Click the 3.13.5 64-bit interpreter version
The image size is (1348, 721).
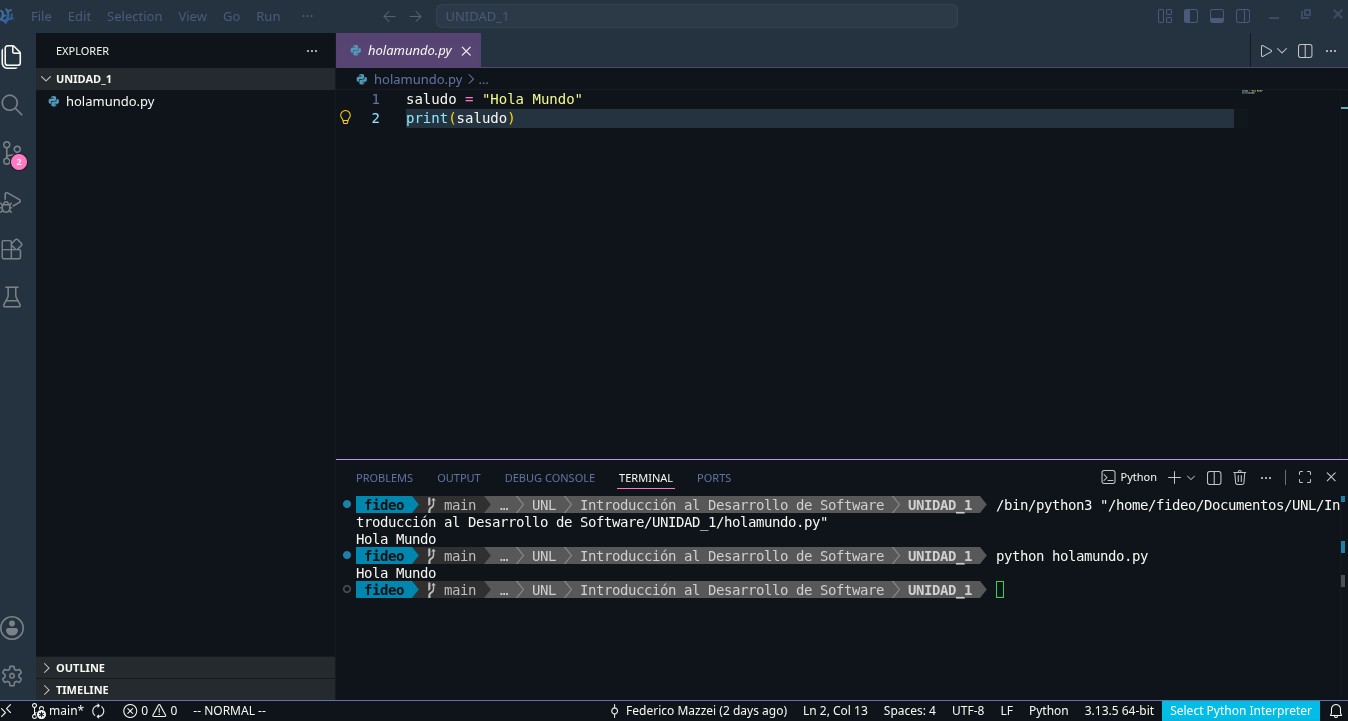click(1119, 711)
